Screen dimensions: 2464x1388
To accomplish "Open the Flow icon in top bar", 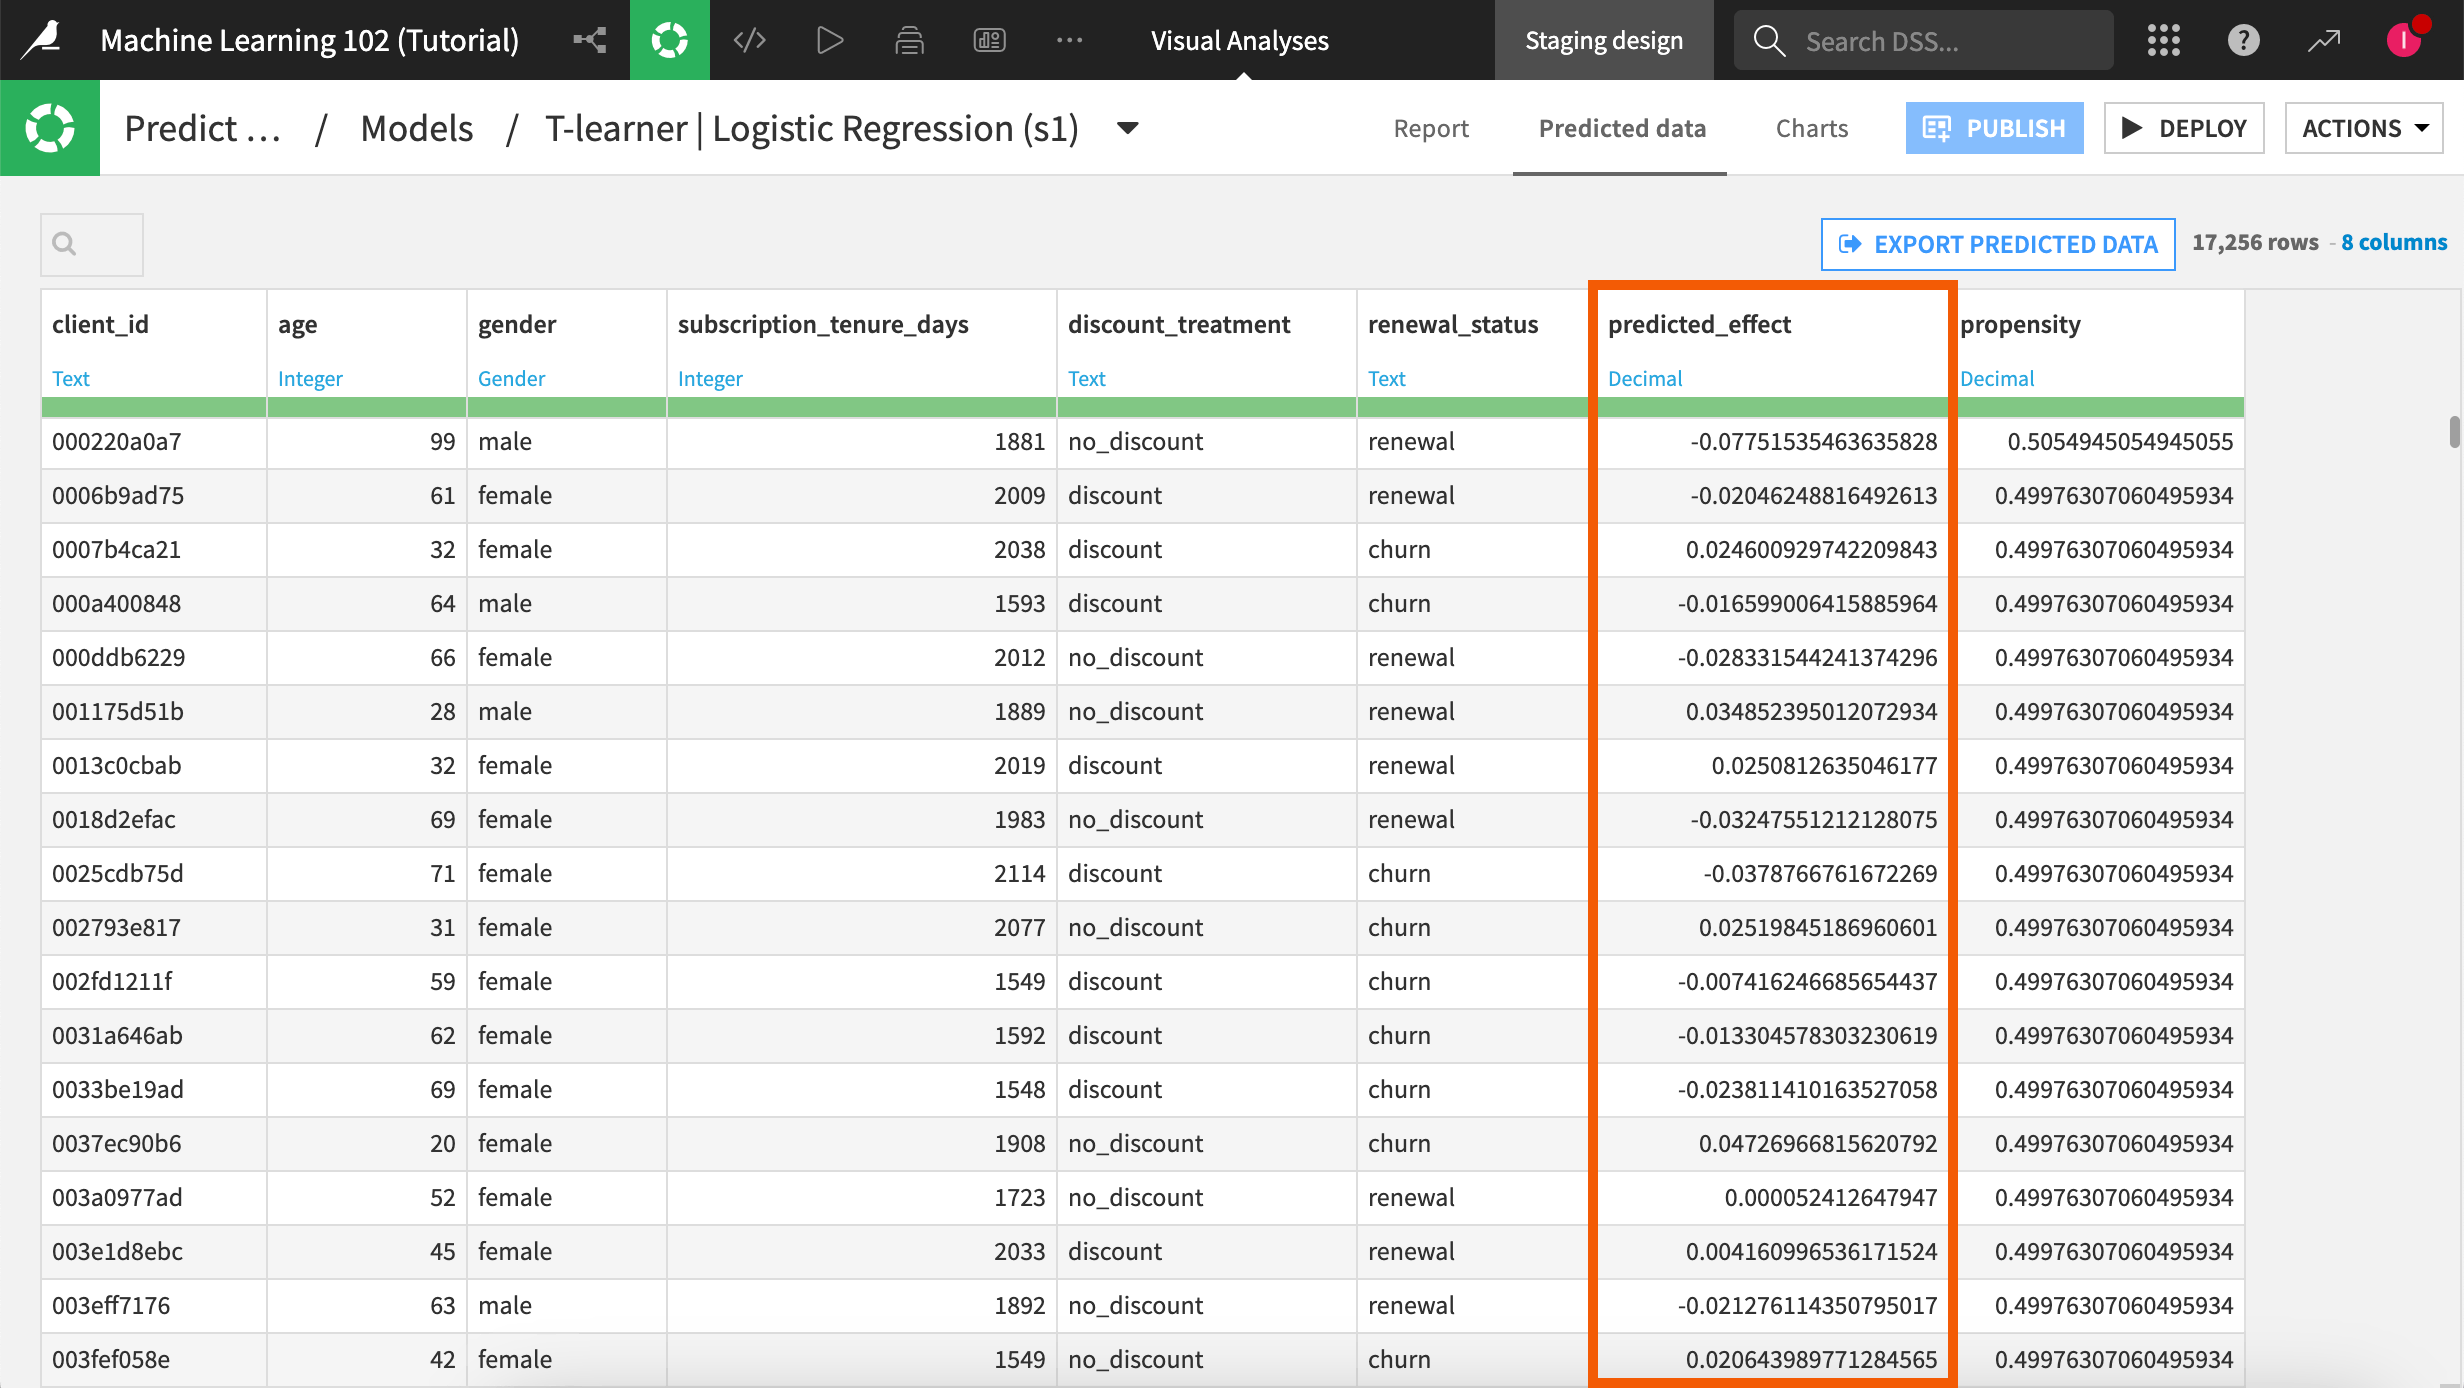I will [590, 40].
